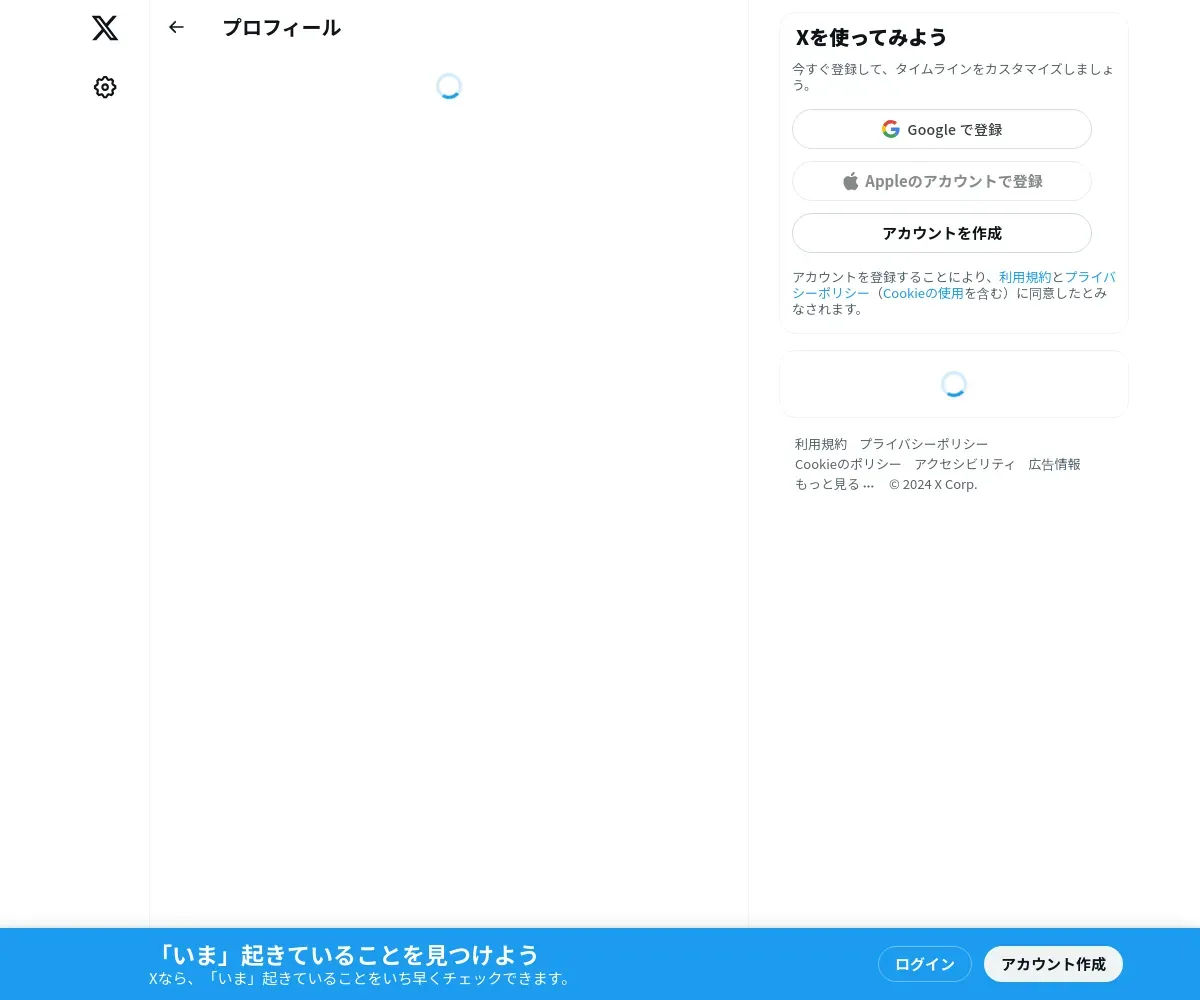
Task: Click the プロフィール page heading
Action: click(282, 28)
